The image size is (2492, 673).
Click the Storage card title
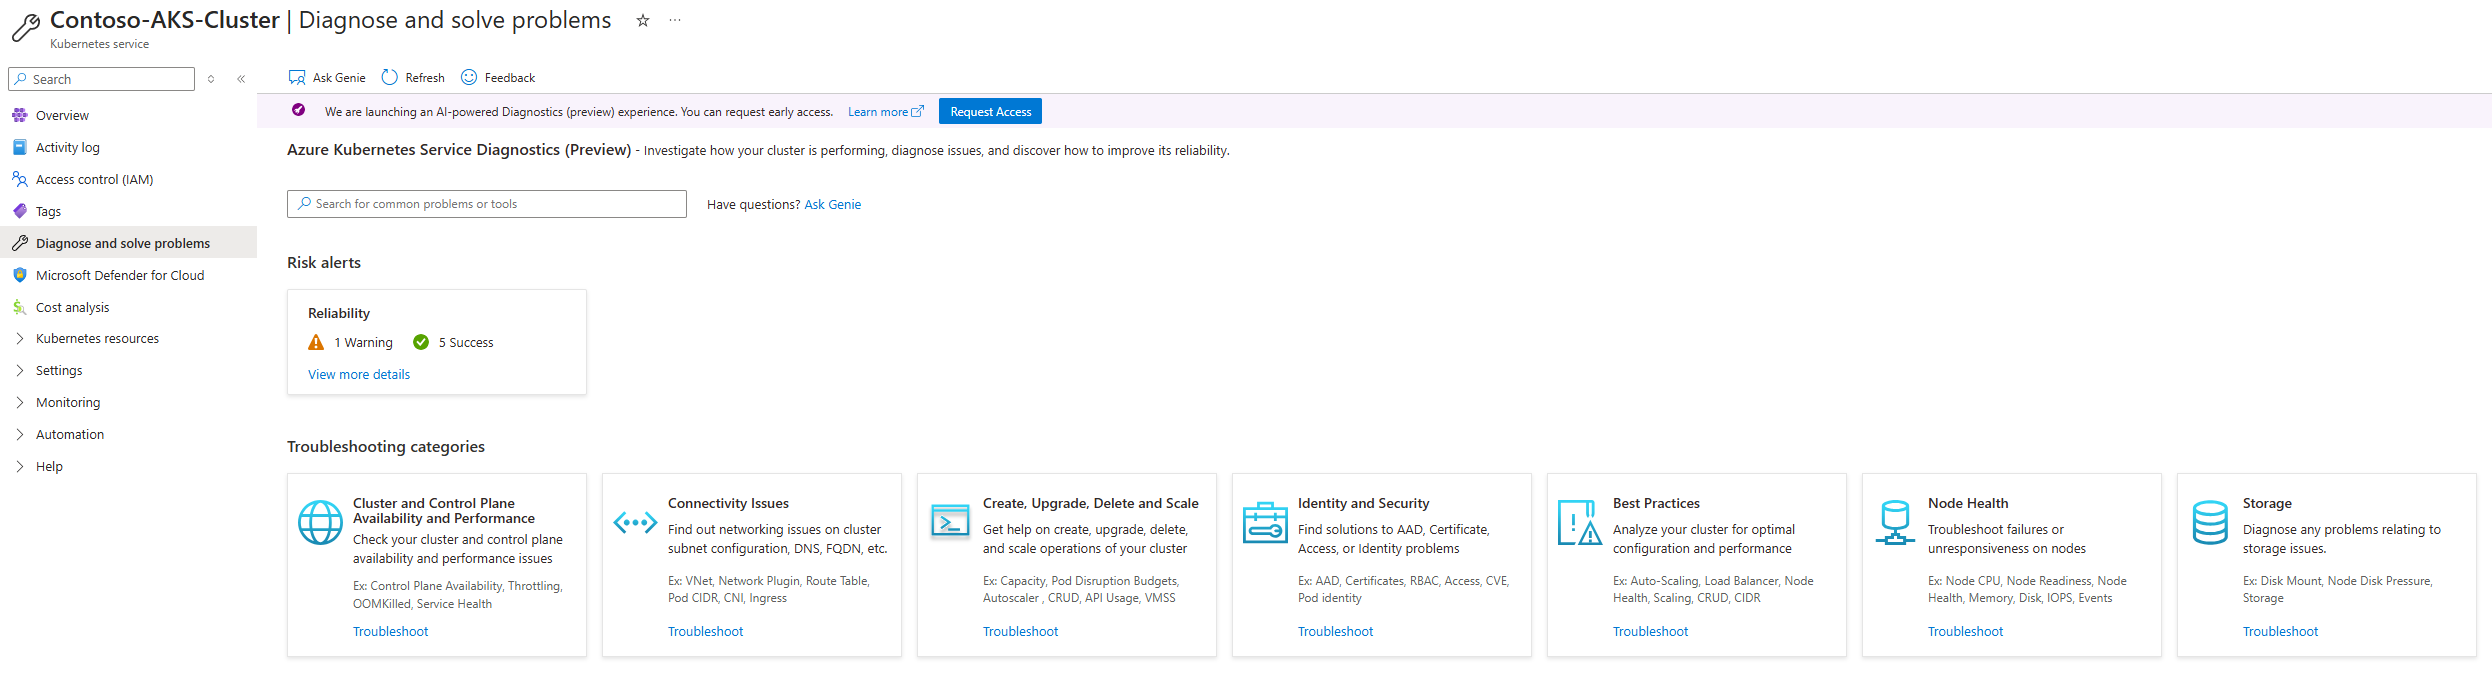pyautogui.click(x=2267, y=503)
